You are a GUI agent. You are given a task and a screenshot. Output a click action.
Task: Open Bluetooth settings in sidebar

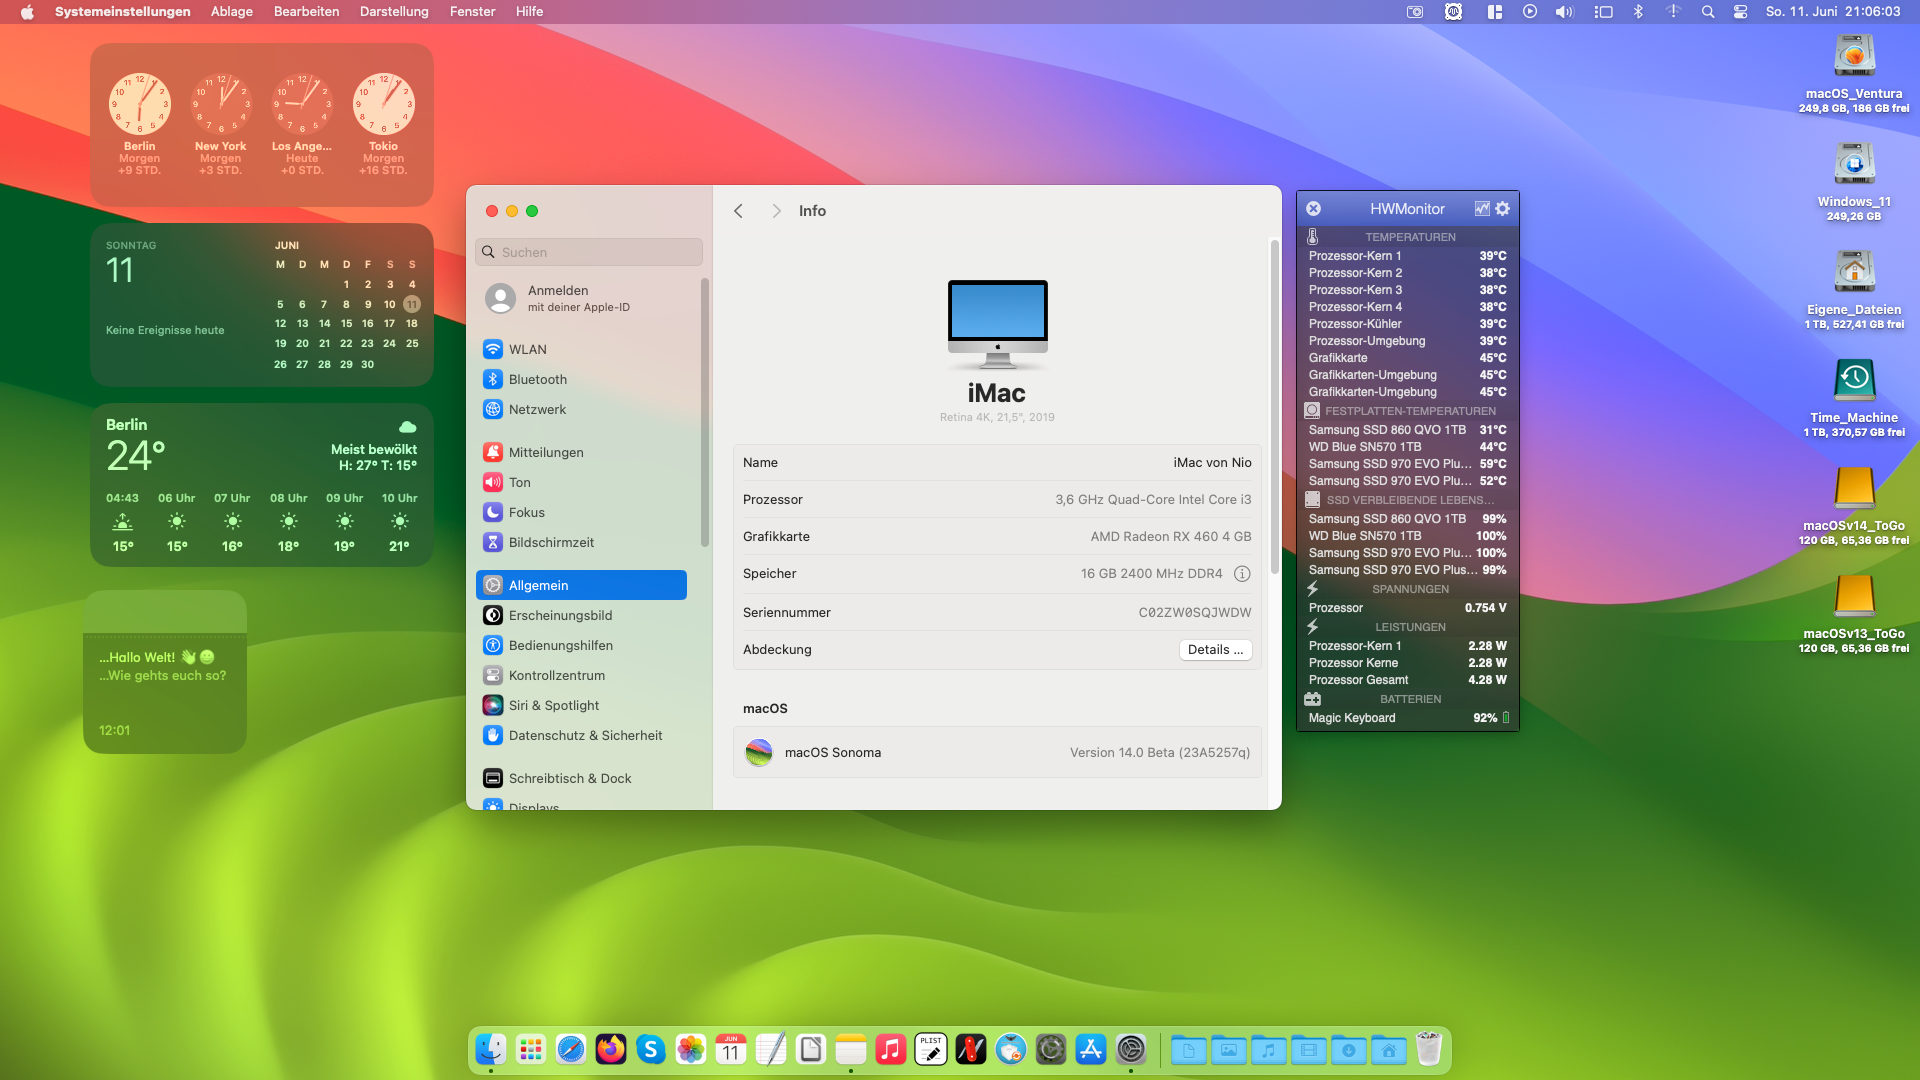[x=537, y=379]
